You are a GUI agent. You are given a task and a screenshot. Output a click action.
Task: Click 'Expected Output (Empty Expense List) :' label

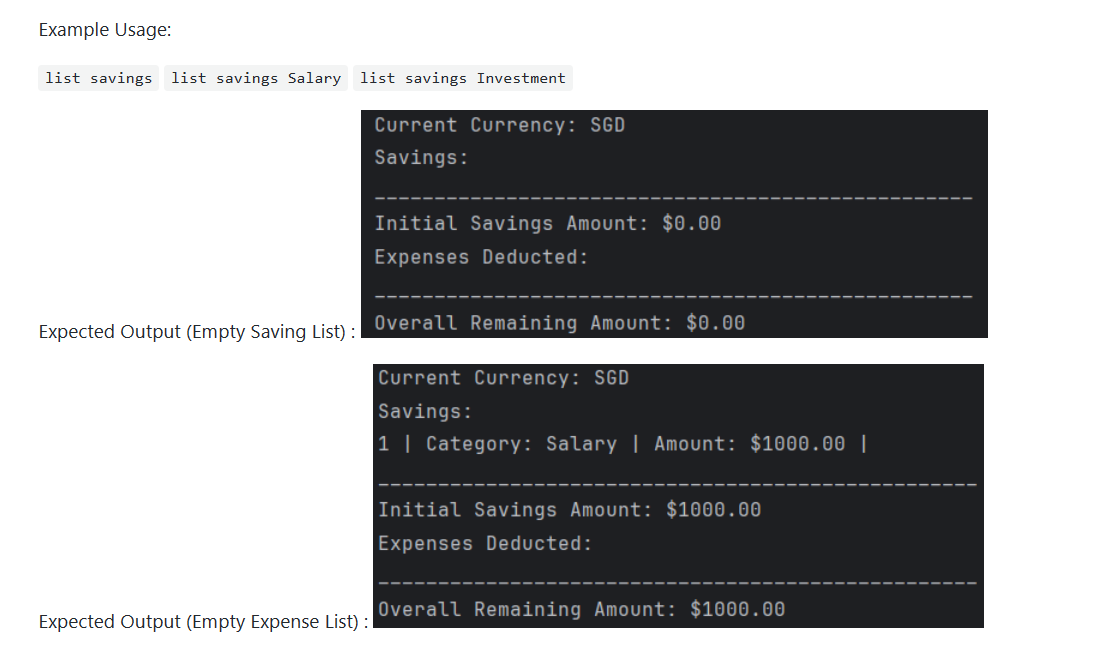click(203, 622)
